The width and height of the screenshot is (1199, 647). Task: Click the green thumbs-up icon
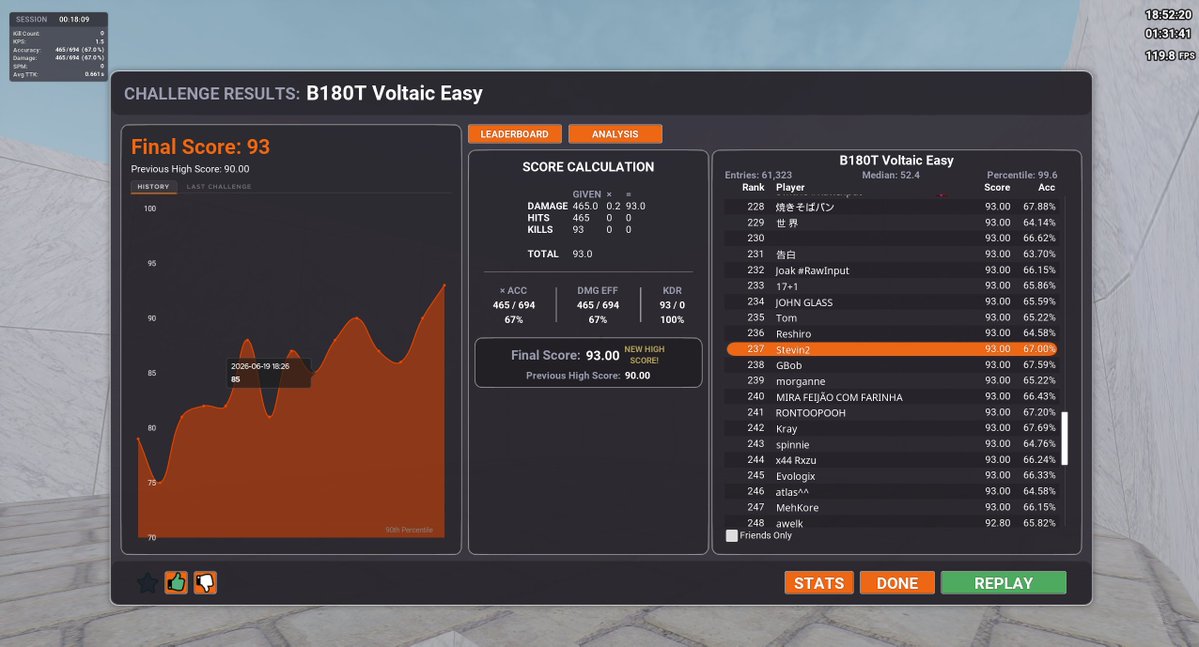(x=176, y=583)
